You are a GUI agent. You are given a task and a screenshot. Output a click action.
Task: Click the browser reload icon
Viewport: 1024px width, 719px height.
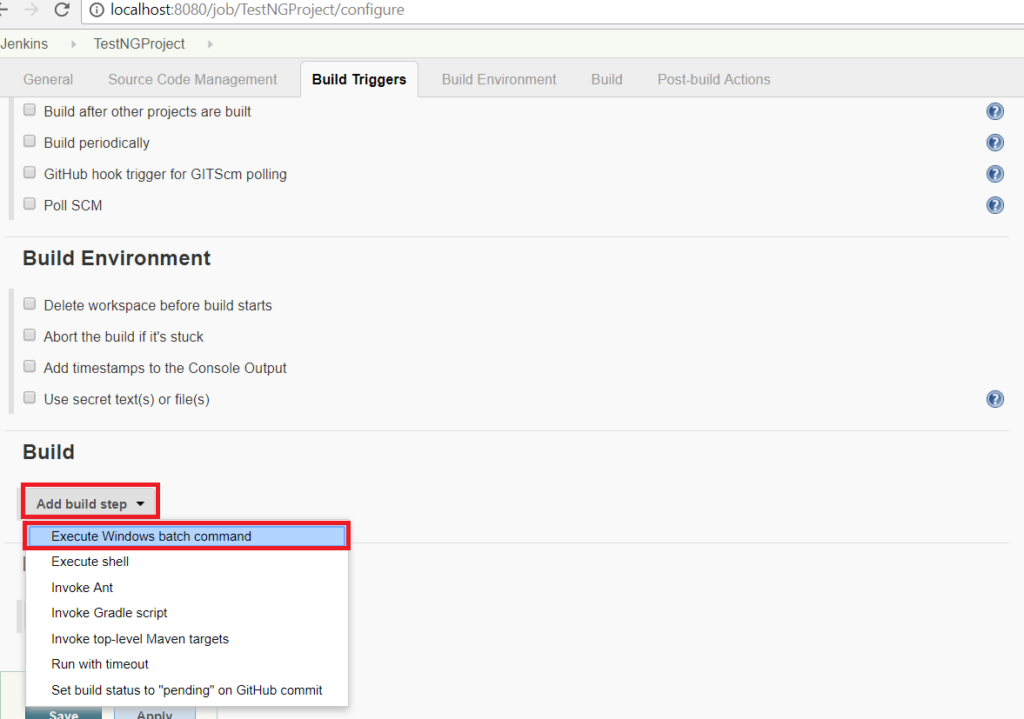[x=62, y=11]
